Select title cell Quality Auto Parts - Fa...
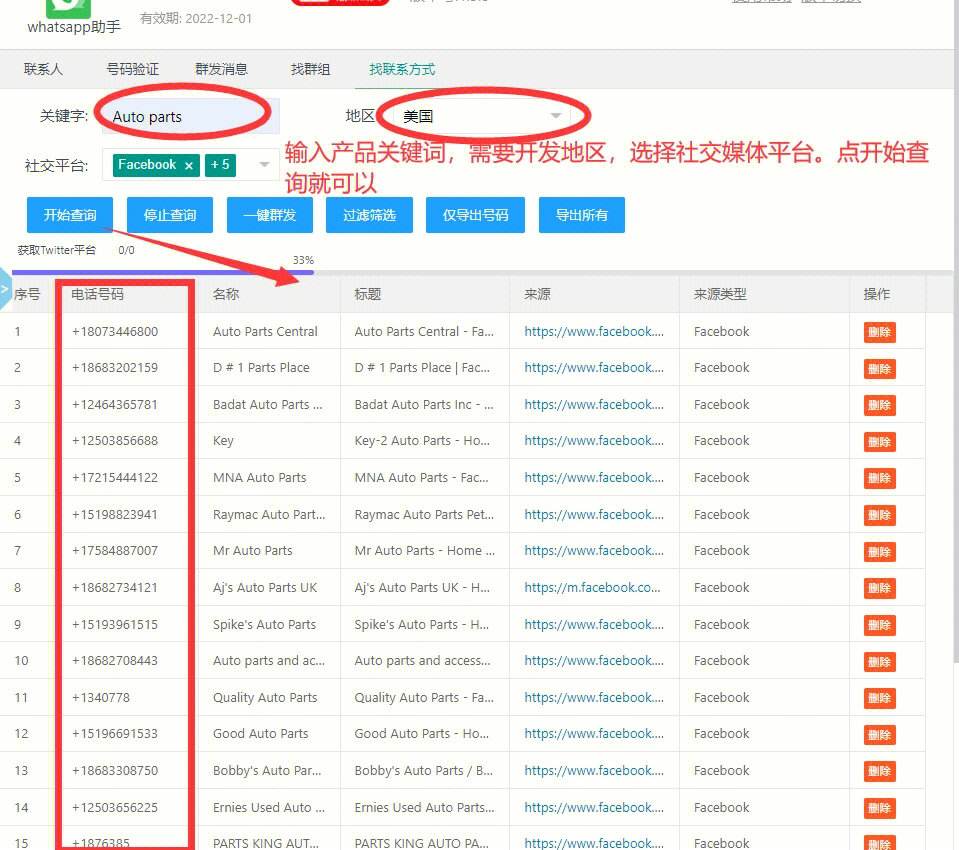This screenshot has height=850, width=959. click(x=424, y=697)
